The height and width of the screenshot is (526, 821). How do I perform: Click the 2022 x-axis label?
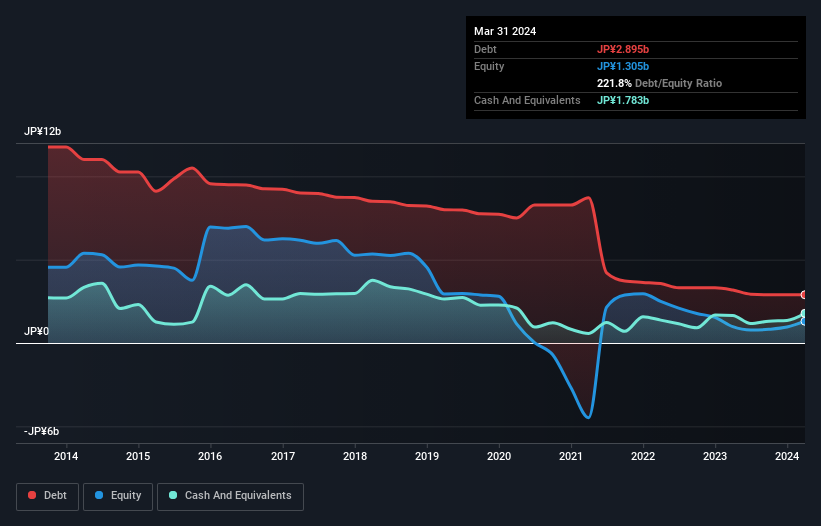click(643, 456)
